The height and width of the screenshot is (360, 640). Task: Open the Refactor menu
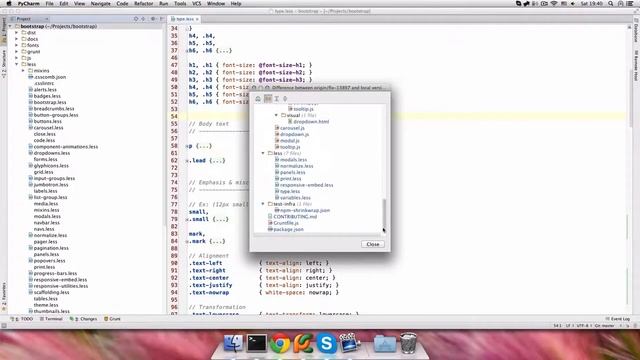point(144,4)
